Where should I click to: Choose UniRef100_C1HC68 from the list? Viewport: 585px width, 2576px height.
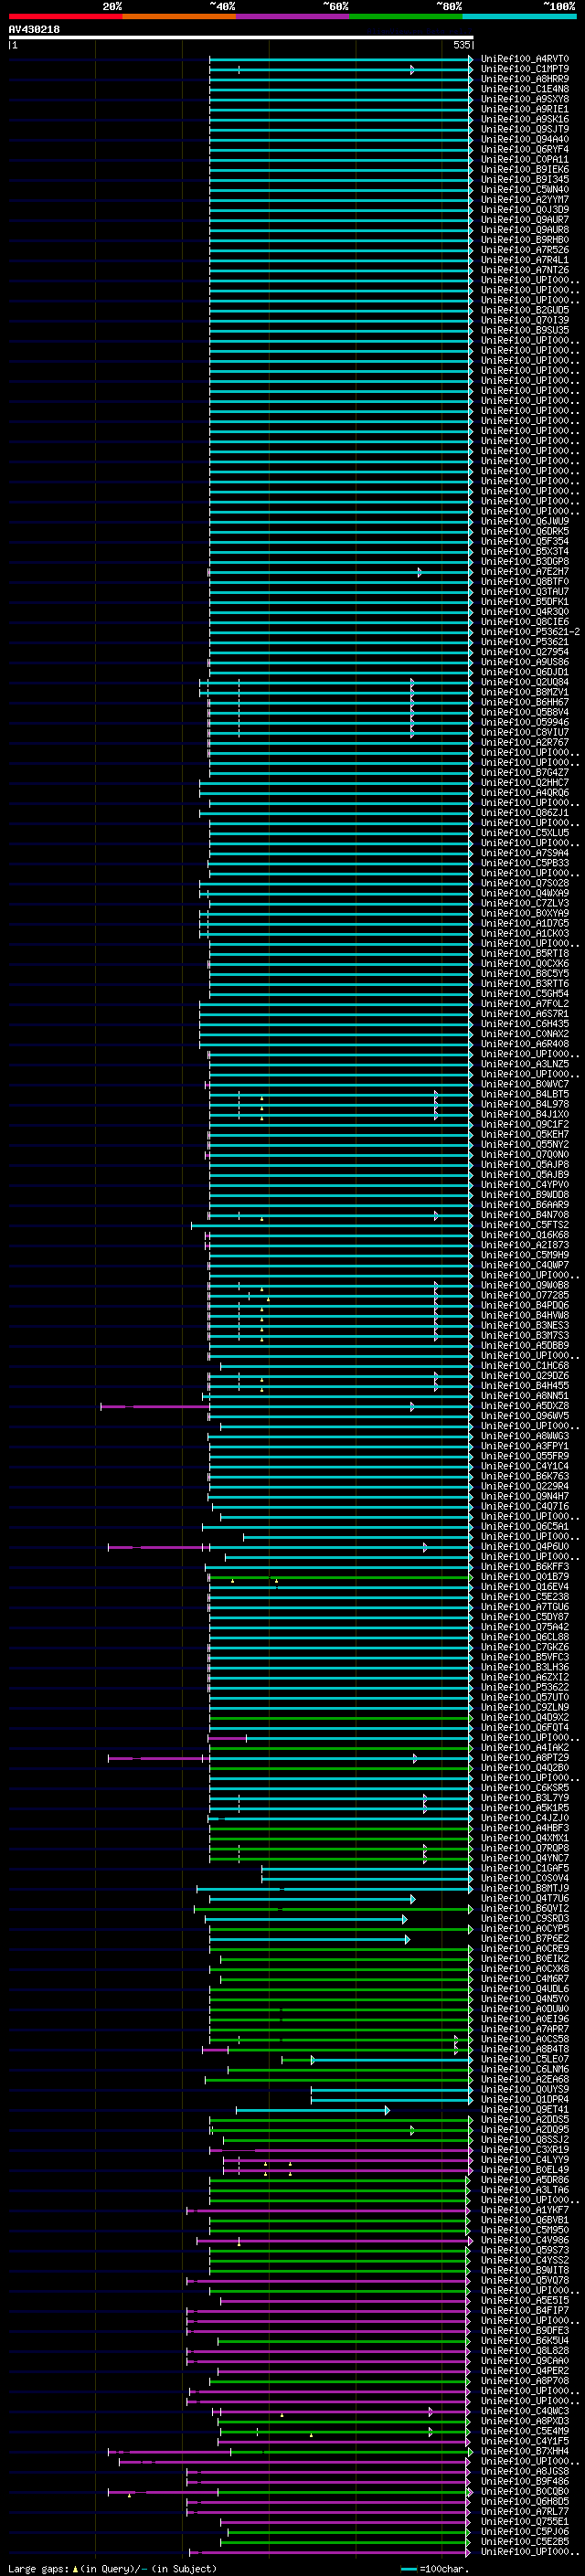click(525, 1366)
